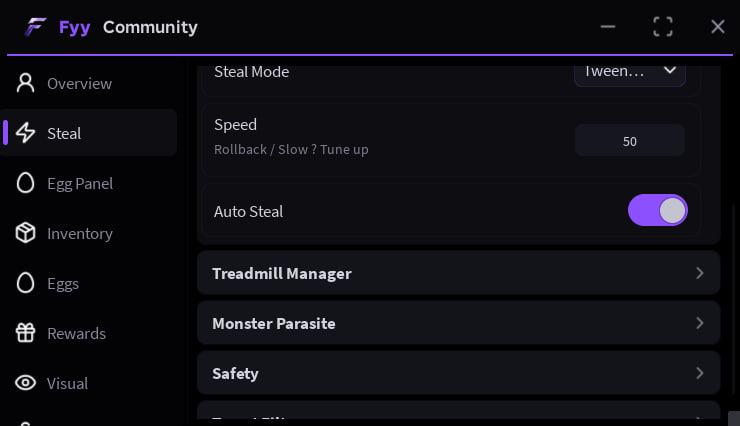Click the Overview person icon
The image size is (740, 426).
(x=25, y=83)
